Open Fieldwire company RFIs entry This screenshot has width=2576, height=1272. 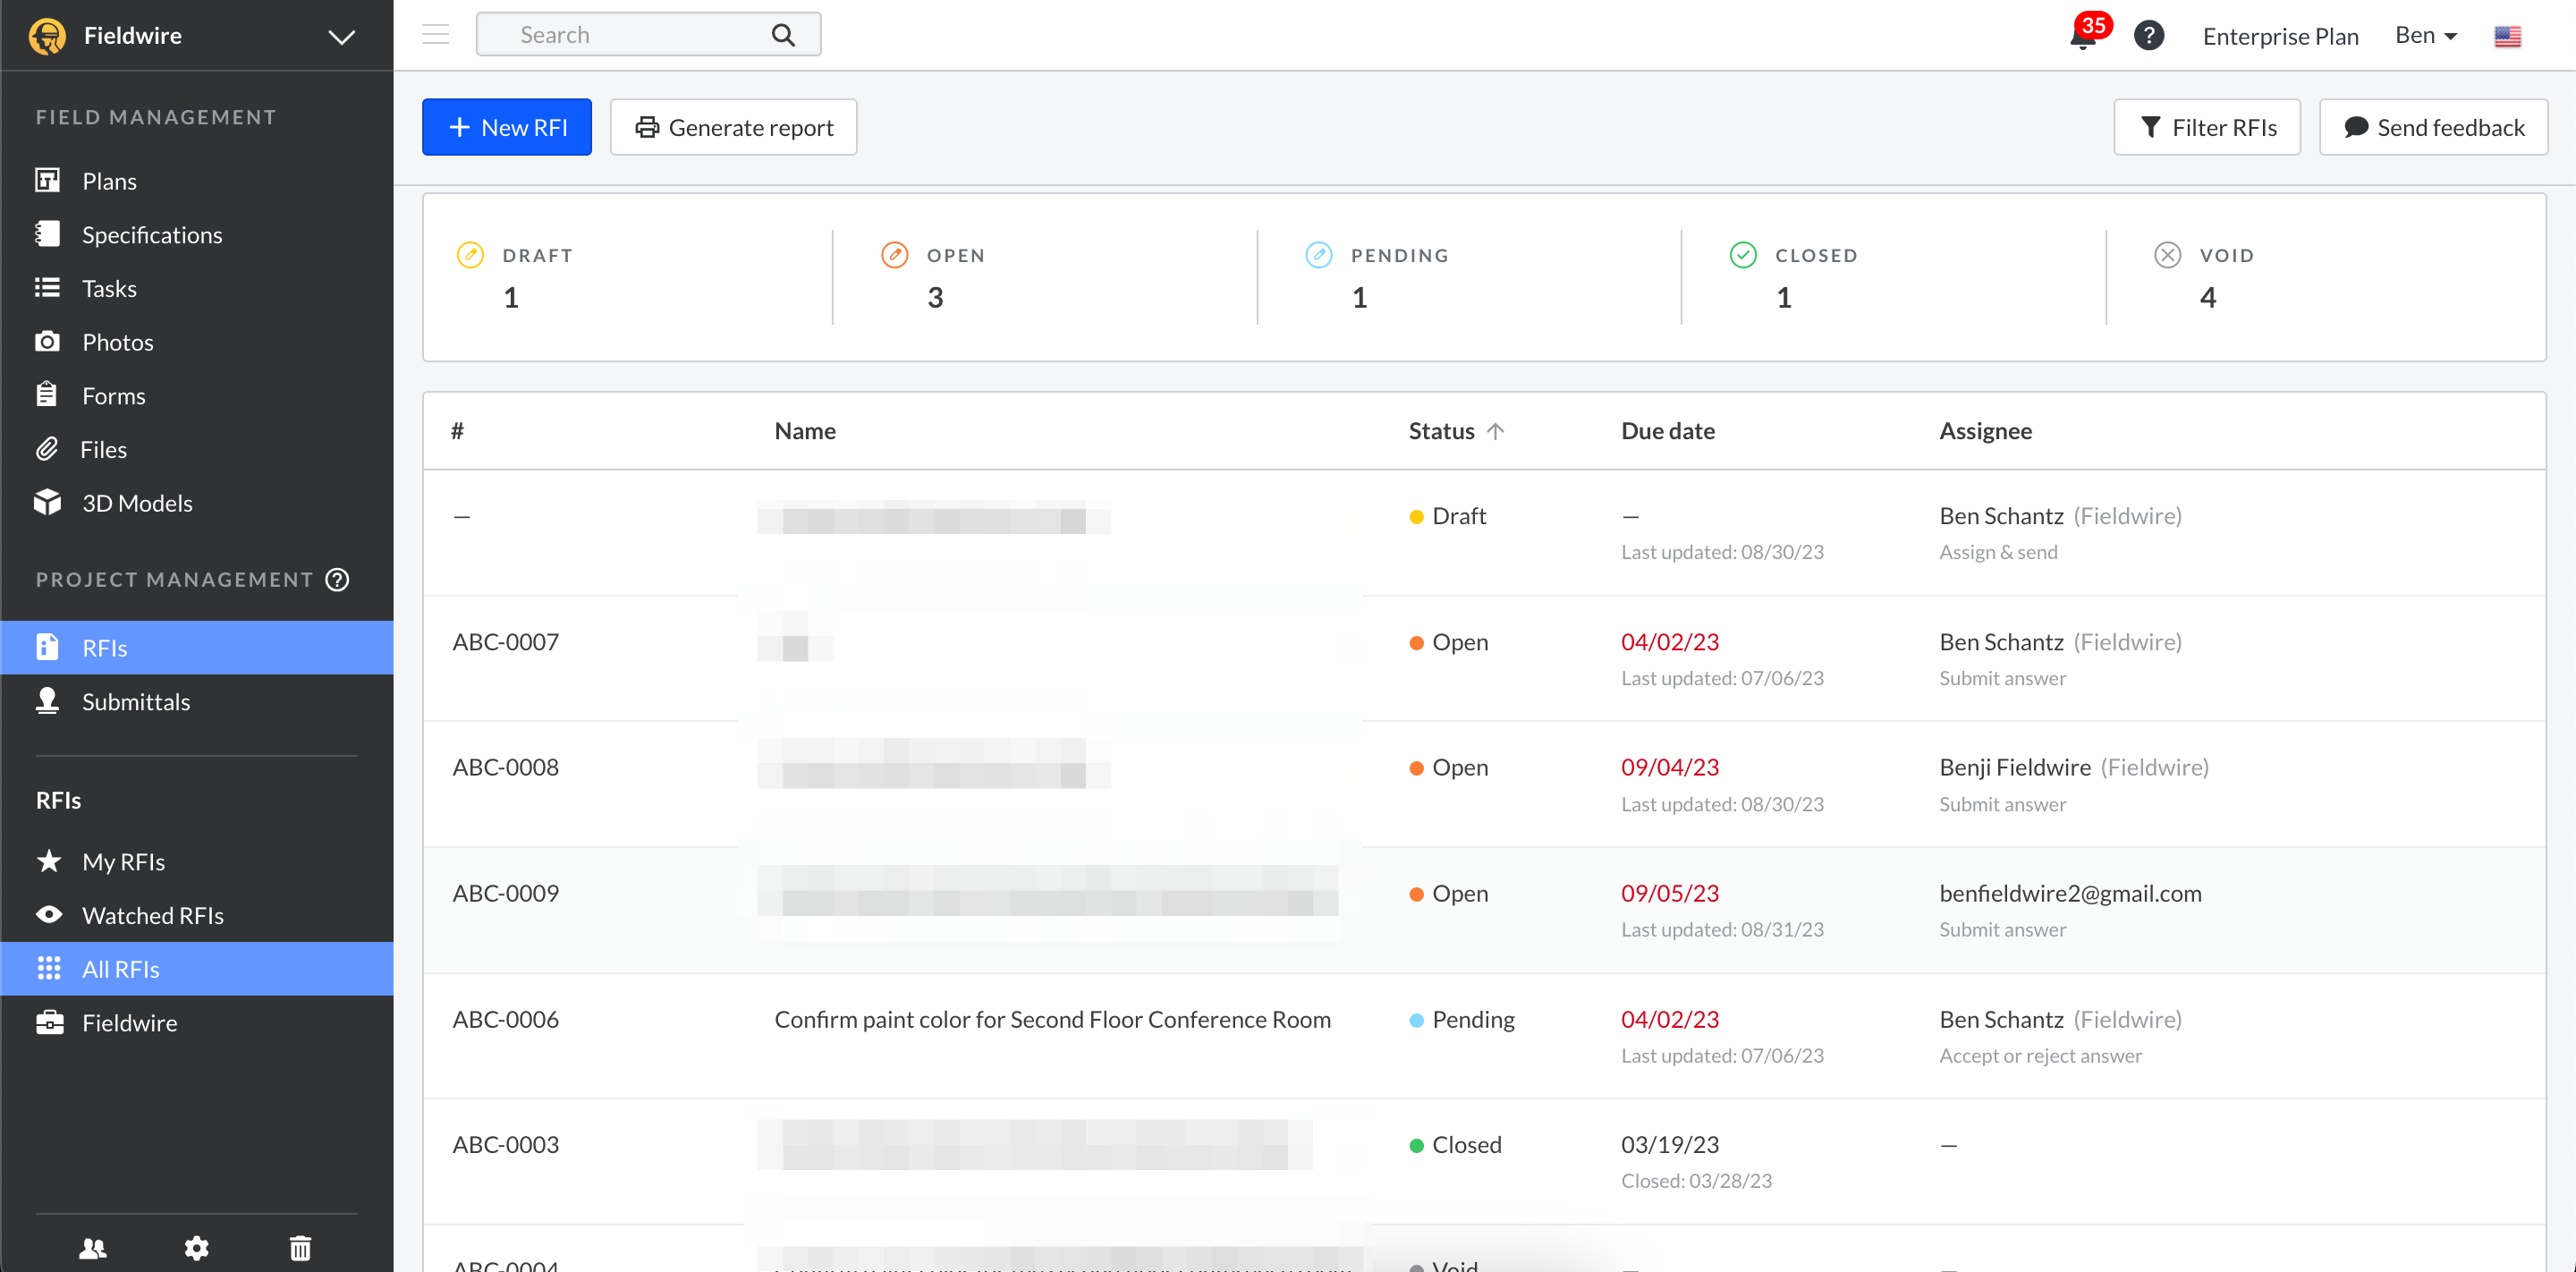(x=196, y=1023)
